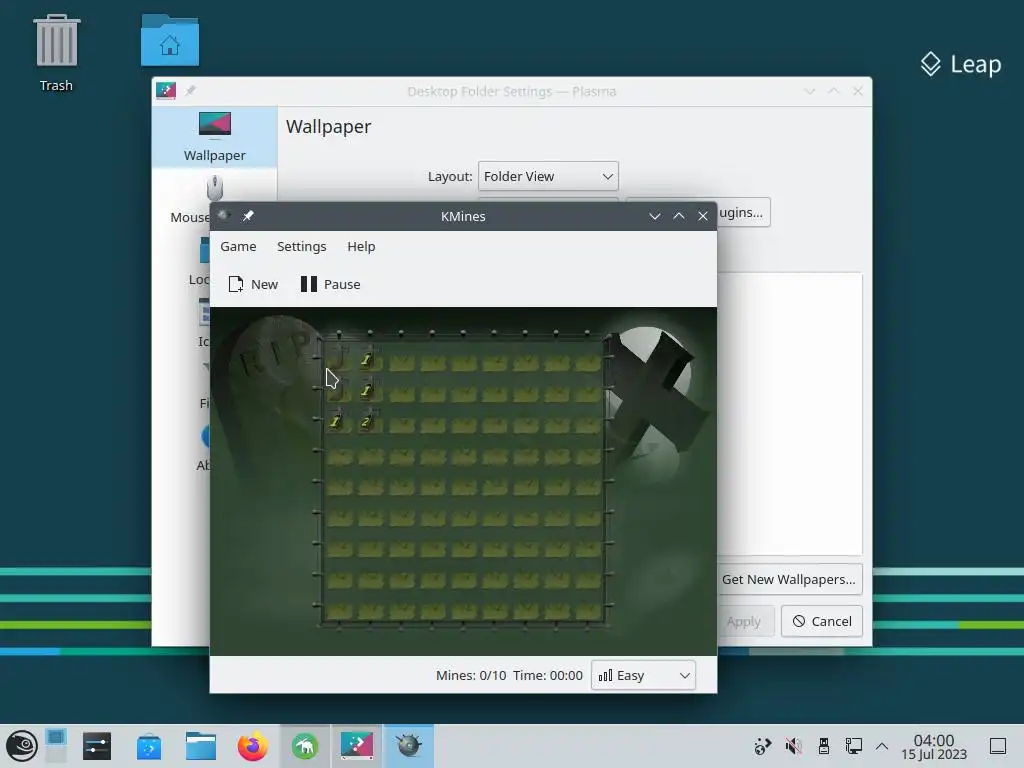
Task: Click the Plasma settings window icon in title bar
Action: 166,91
